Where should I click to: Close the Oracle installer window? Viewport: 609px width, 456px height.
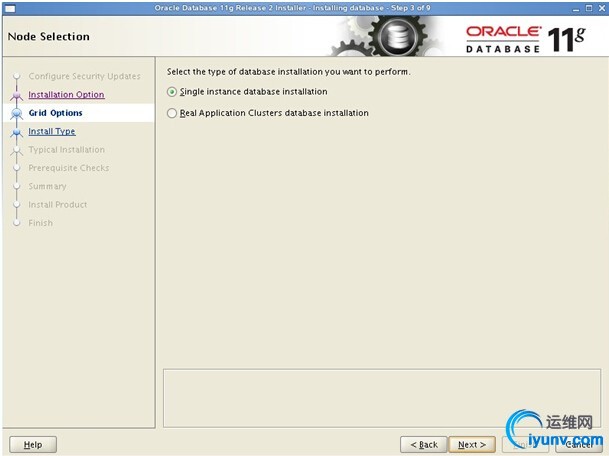click(602, 8)
